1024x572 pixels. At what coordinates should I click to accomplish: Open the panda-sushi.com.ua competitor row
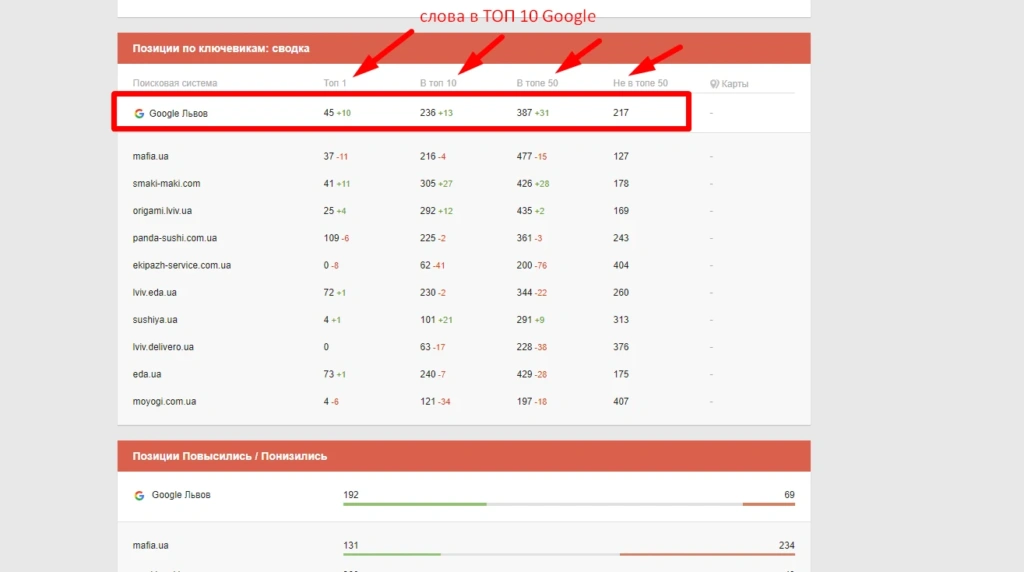pos(464,238)
